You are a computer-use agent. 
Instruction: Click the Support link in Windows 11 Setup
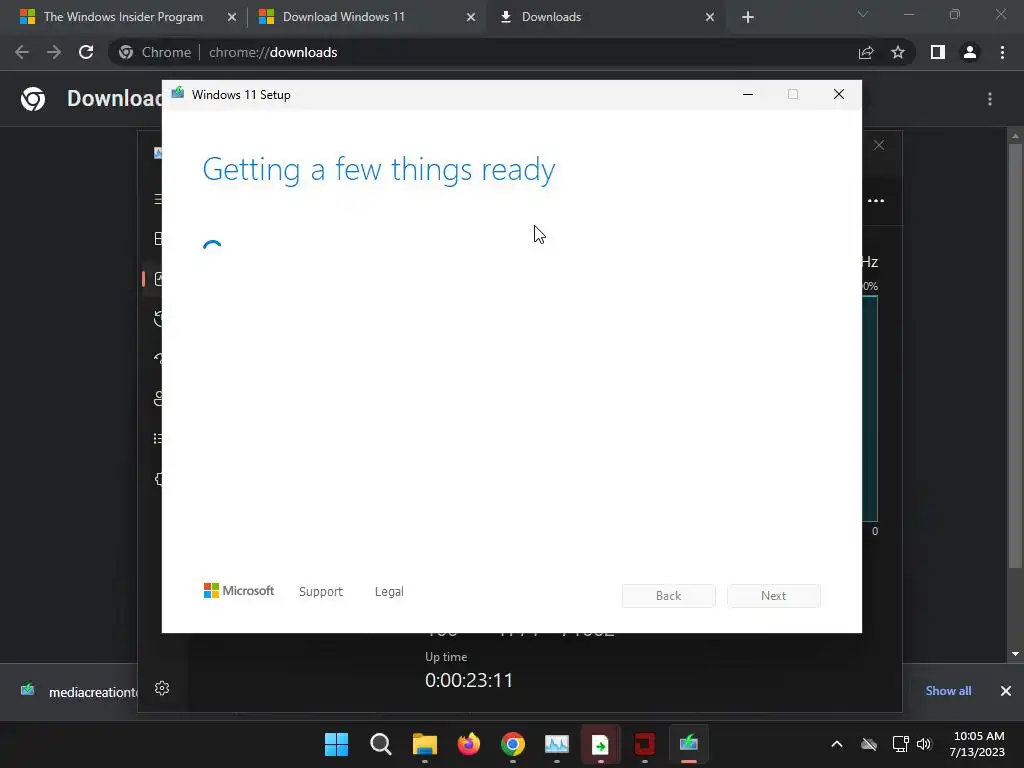click(x=321, y=592)
